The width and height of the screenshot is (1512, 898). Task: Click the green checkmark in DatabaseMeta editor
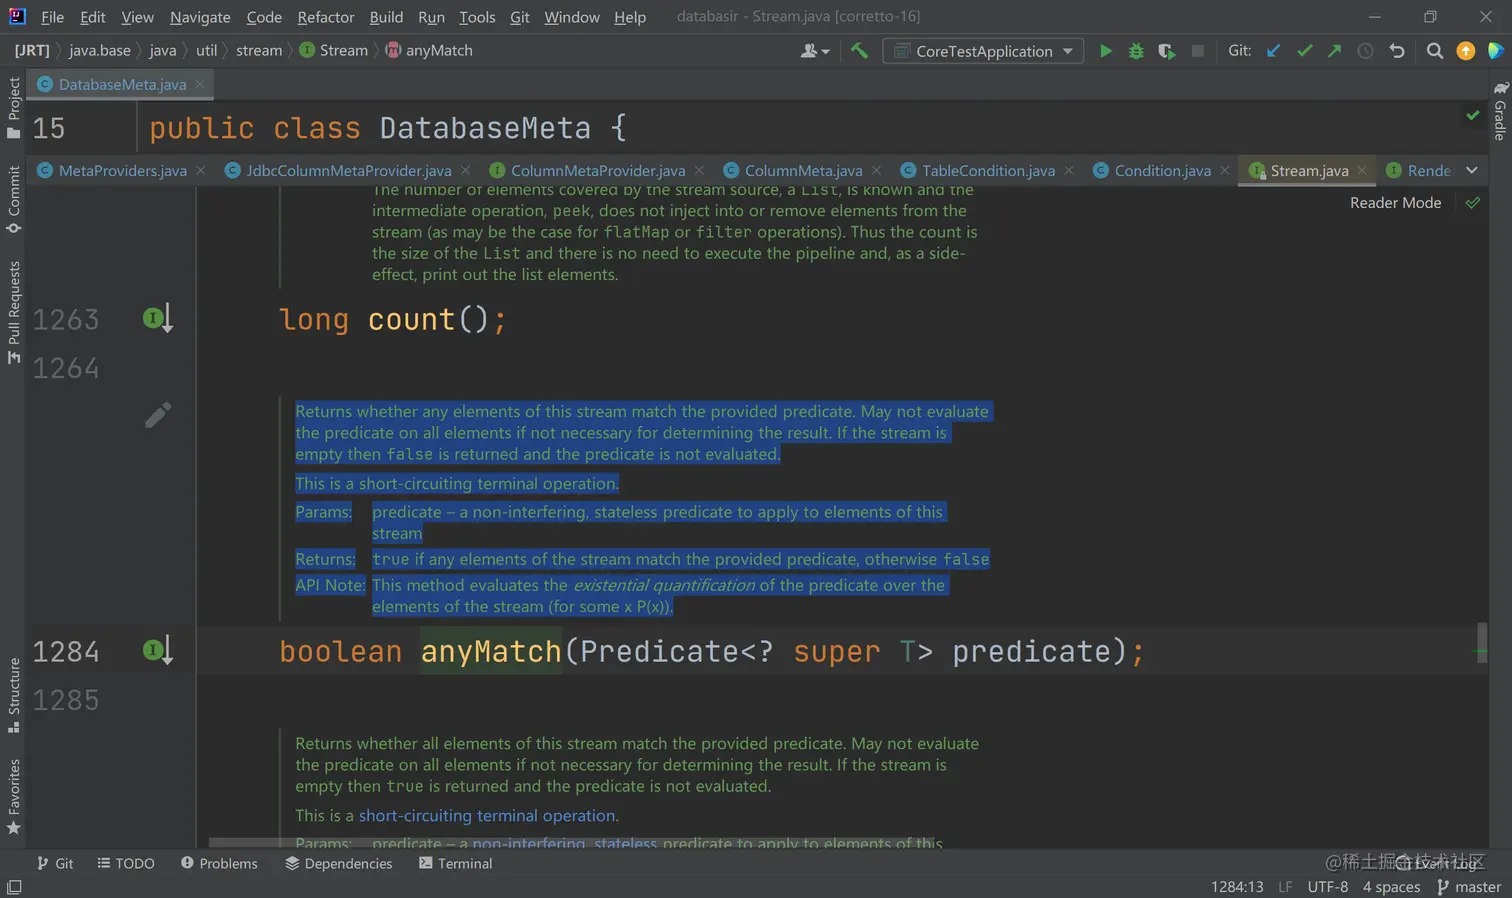coord(1472,116)
